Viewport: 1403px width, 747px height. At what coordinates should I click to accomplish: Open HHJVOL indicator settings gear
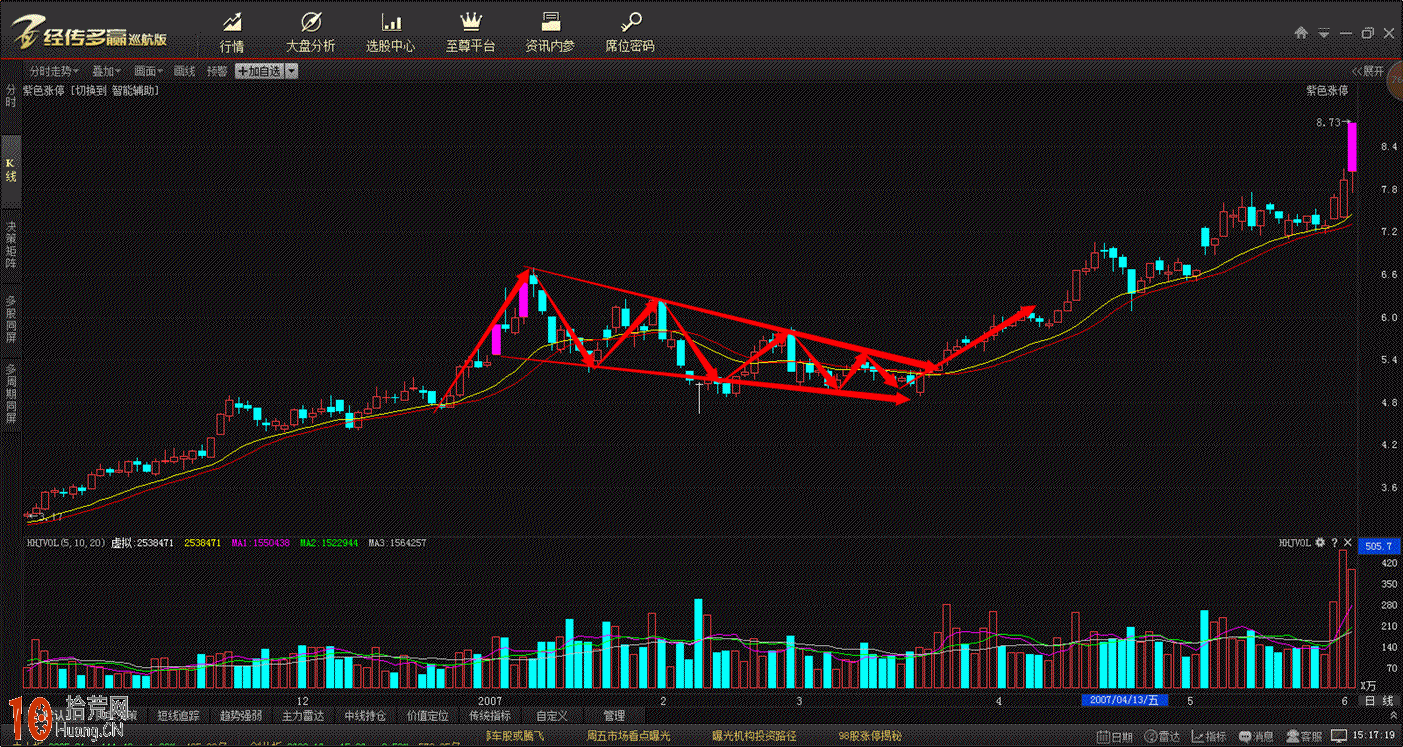coord(1320,542)
